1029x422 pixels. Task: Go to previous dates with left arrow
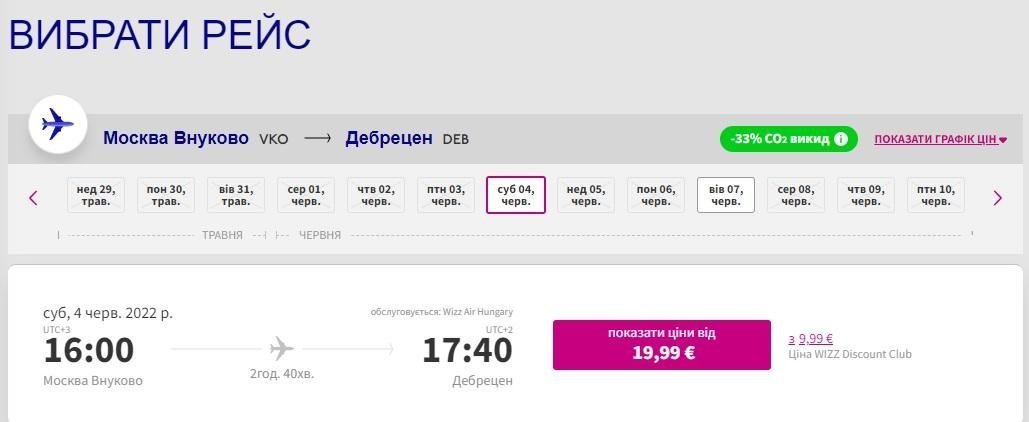click(33, 198)
